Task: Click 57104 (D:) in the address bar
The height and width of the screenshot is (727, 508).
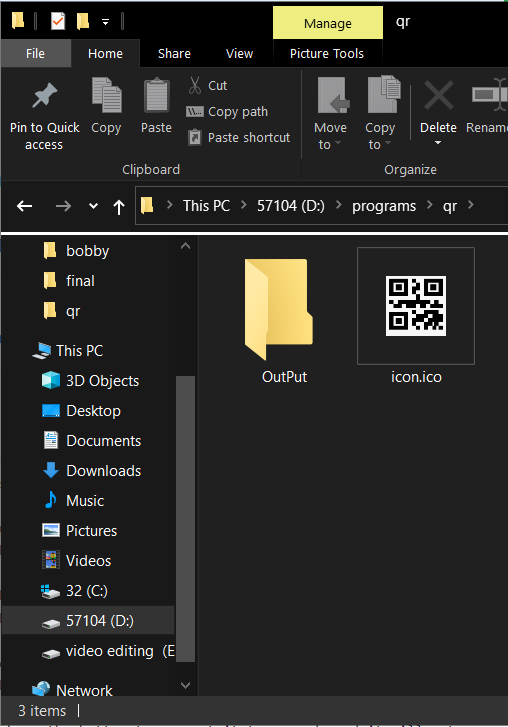Action: [x=291, y=205]
